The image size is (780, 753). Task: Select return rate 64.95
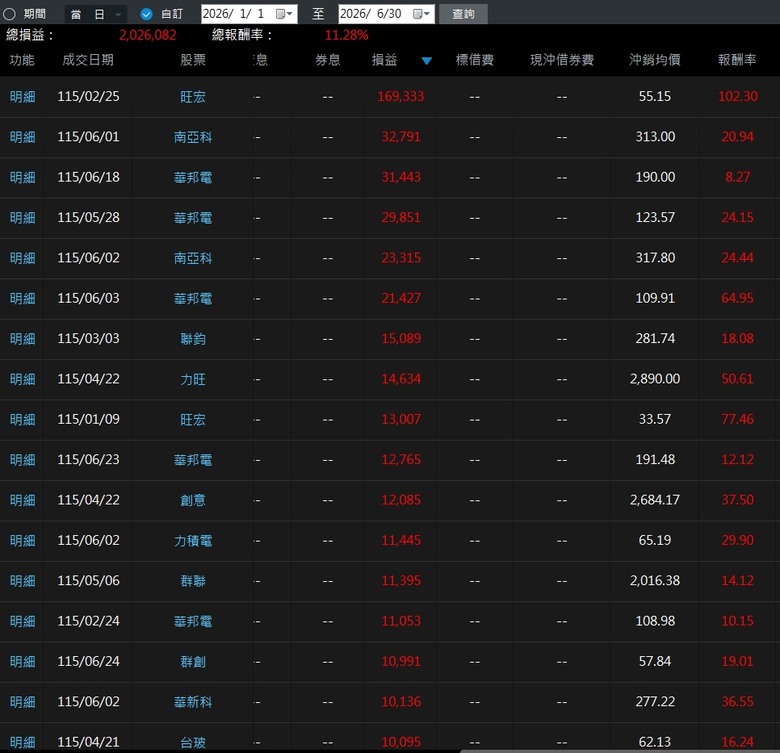click(x=737, y=298)
